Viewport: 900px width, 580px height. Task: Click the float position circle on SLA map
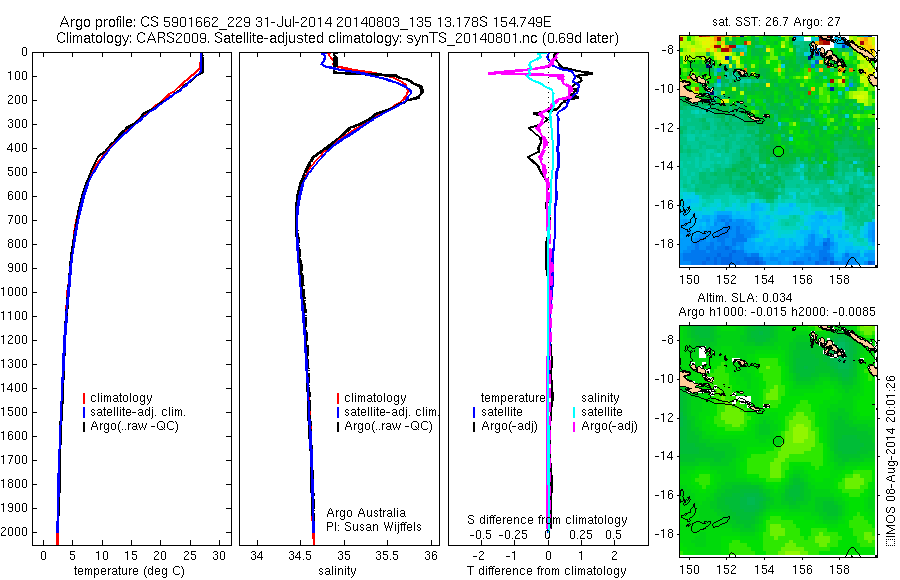tap(778, 442)
